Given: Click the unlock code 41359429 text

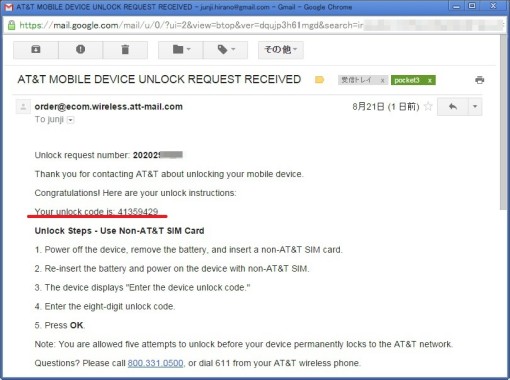Looking at the screenshot, I should [x=138, y=211].
